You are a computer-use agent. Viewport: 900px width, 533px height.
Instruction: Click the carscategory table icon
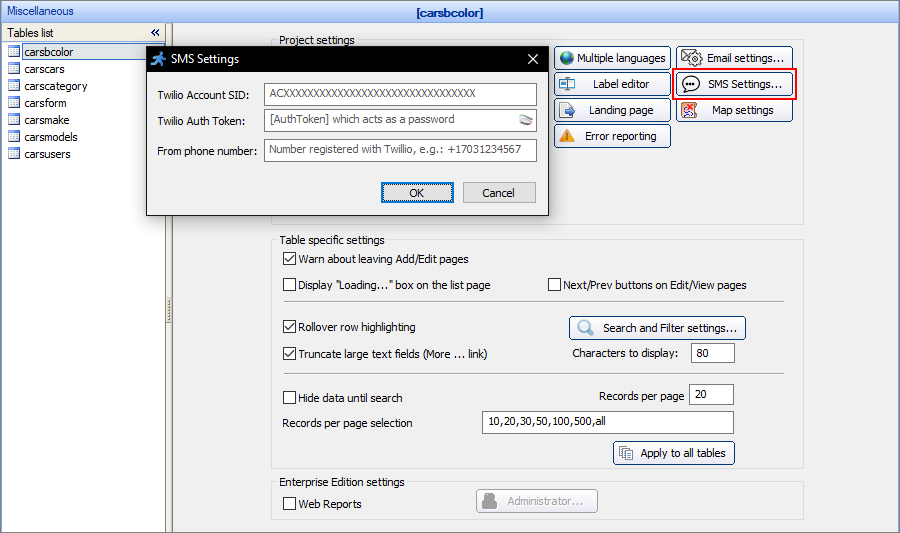(14, 86)
